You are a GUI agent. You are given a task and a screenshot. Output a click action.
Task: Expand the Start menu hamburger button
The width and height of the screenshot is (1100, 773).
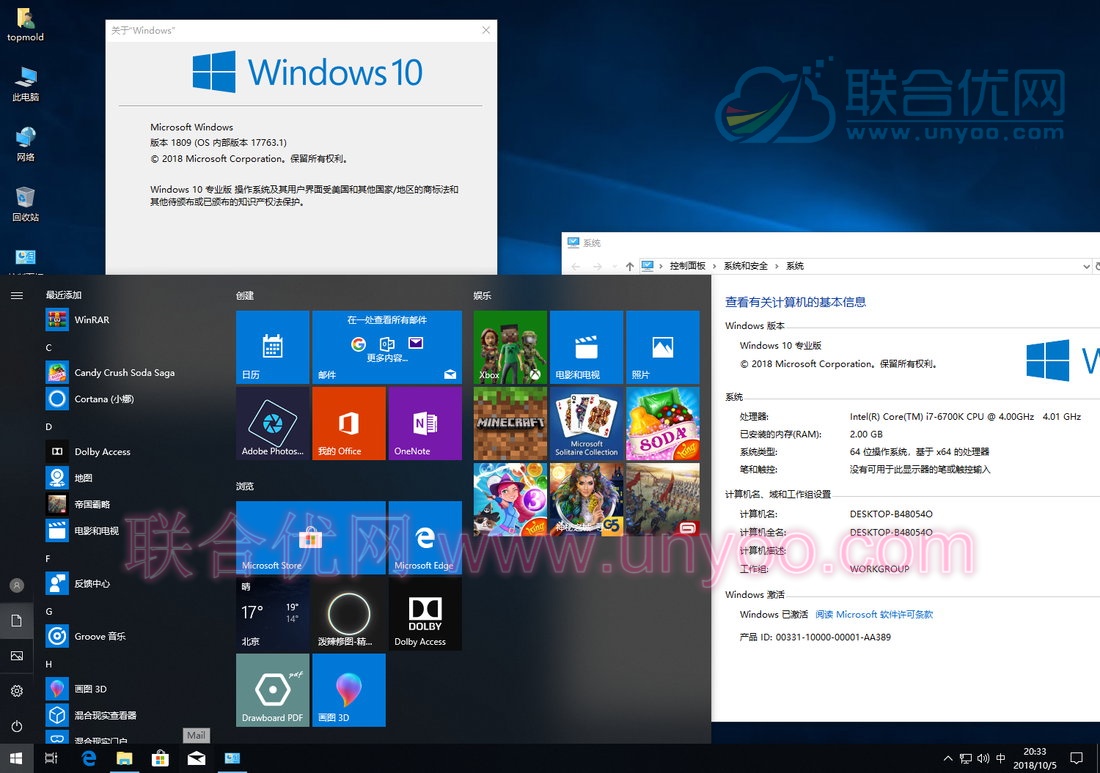pyautogui.click(x=17, y=295)
